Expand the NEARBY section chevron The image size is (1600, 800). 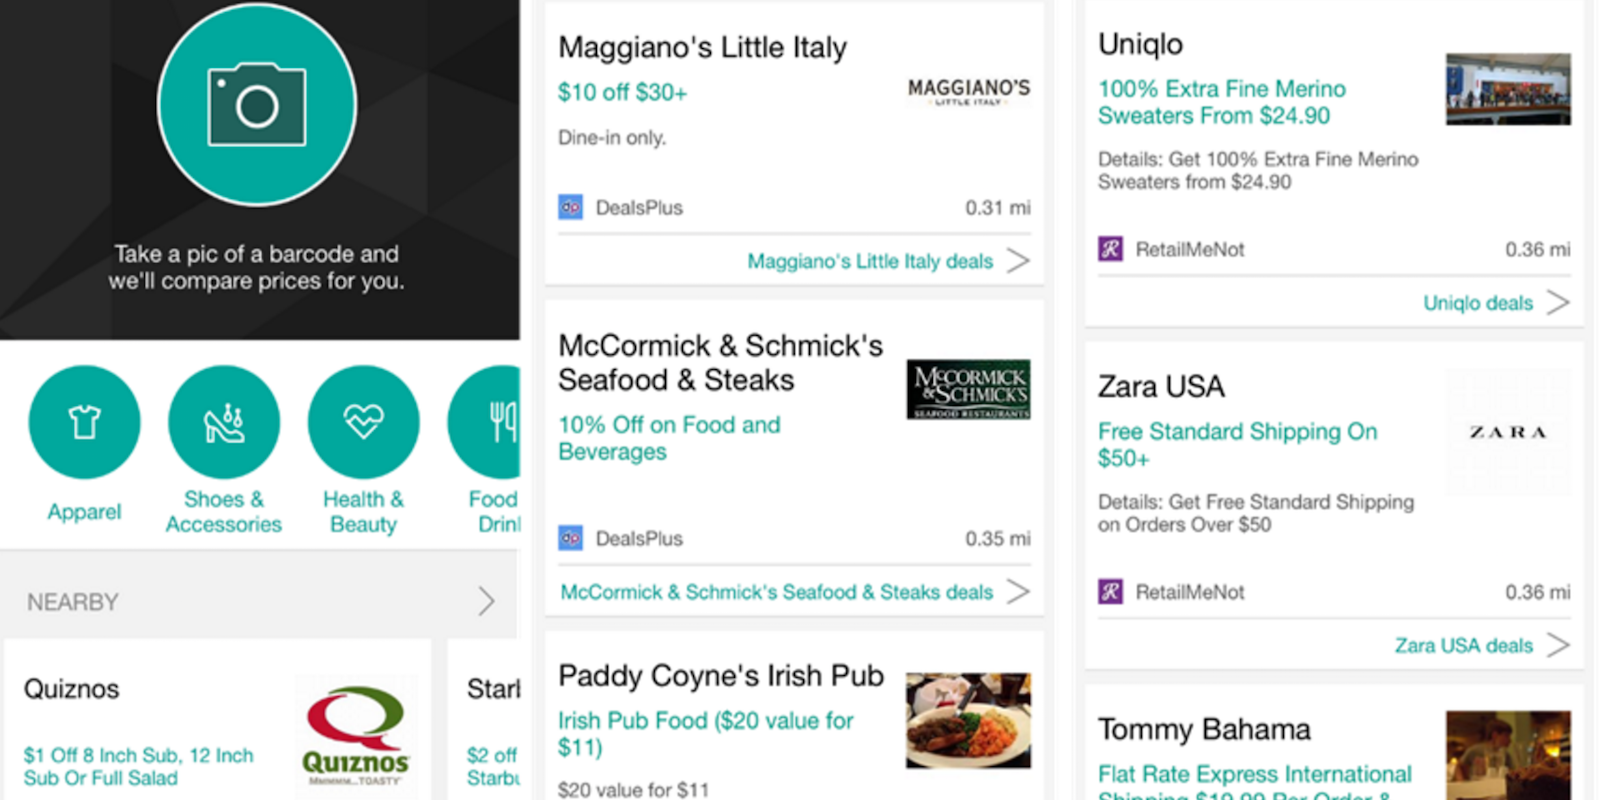click(x=486, y=601)
